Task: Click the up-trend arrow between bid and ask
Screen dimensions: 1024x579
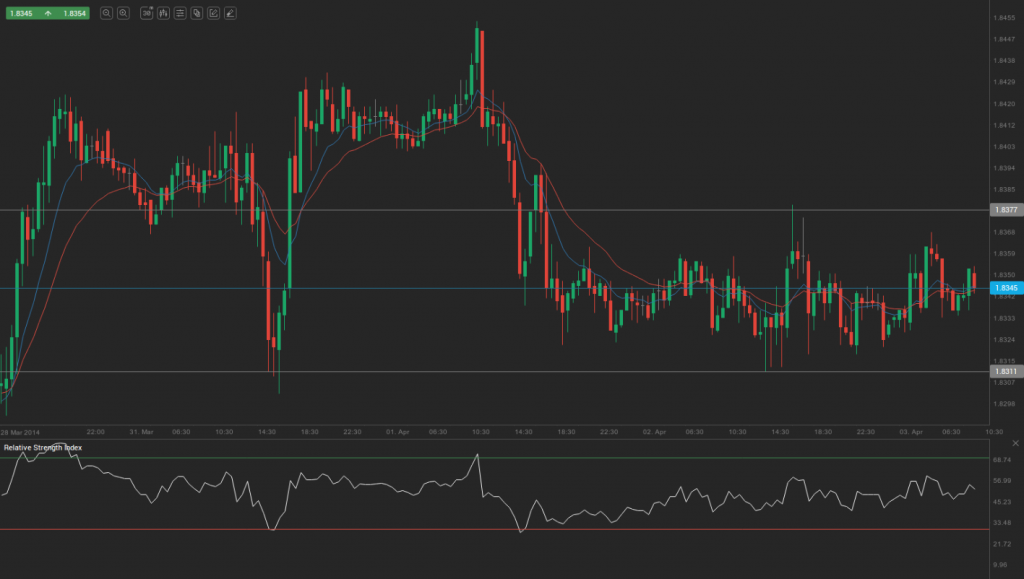Action: (48, 13)
